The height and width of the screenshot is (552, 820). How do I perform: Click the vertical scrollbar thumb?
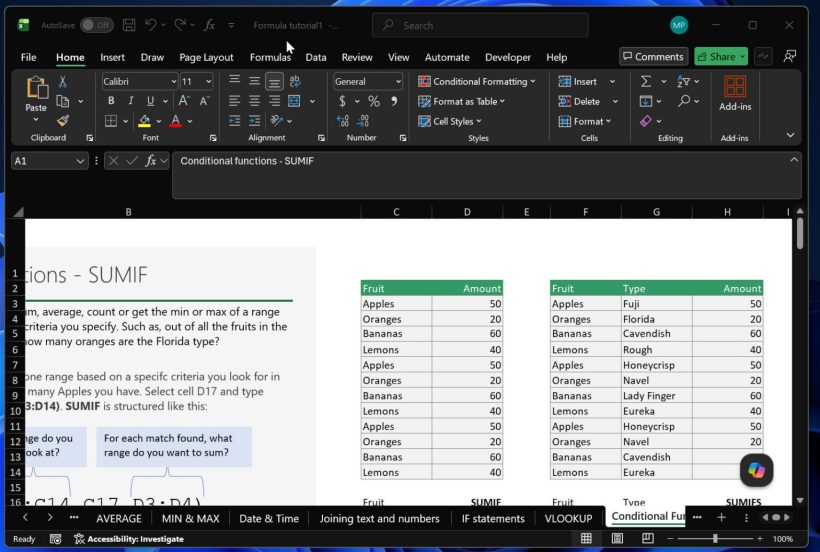point(800,233)
